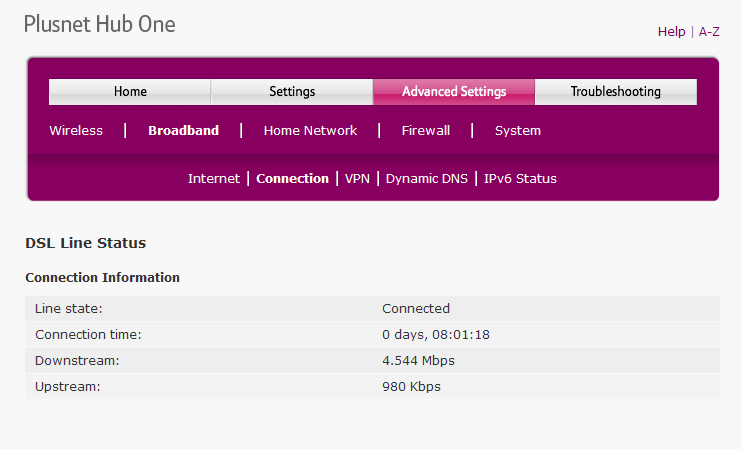
Task: Select the Advanced Settings tab
Action: click(454, 92)
